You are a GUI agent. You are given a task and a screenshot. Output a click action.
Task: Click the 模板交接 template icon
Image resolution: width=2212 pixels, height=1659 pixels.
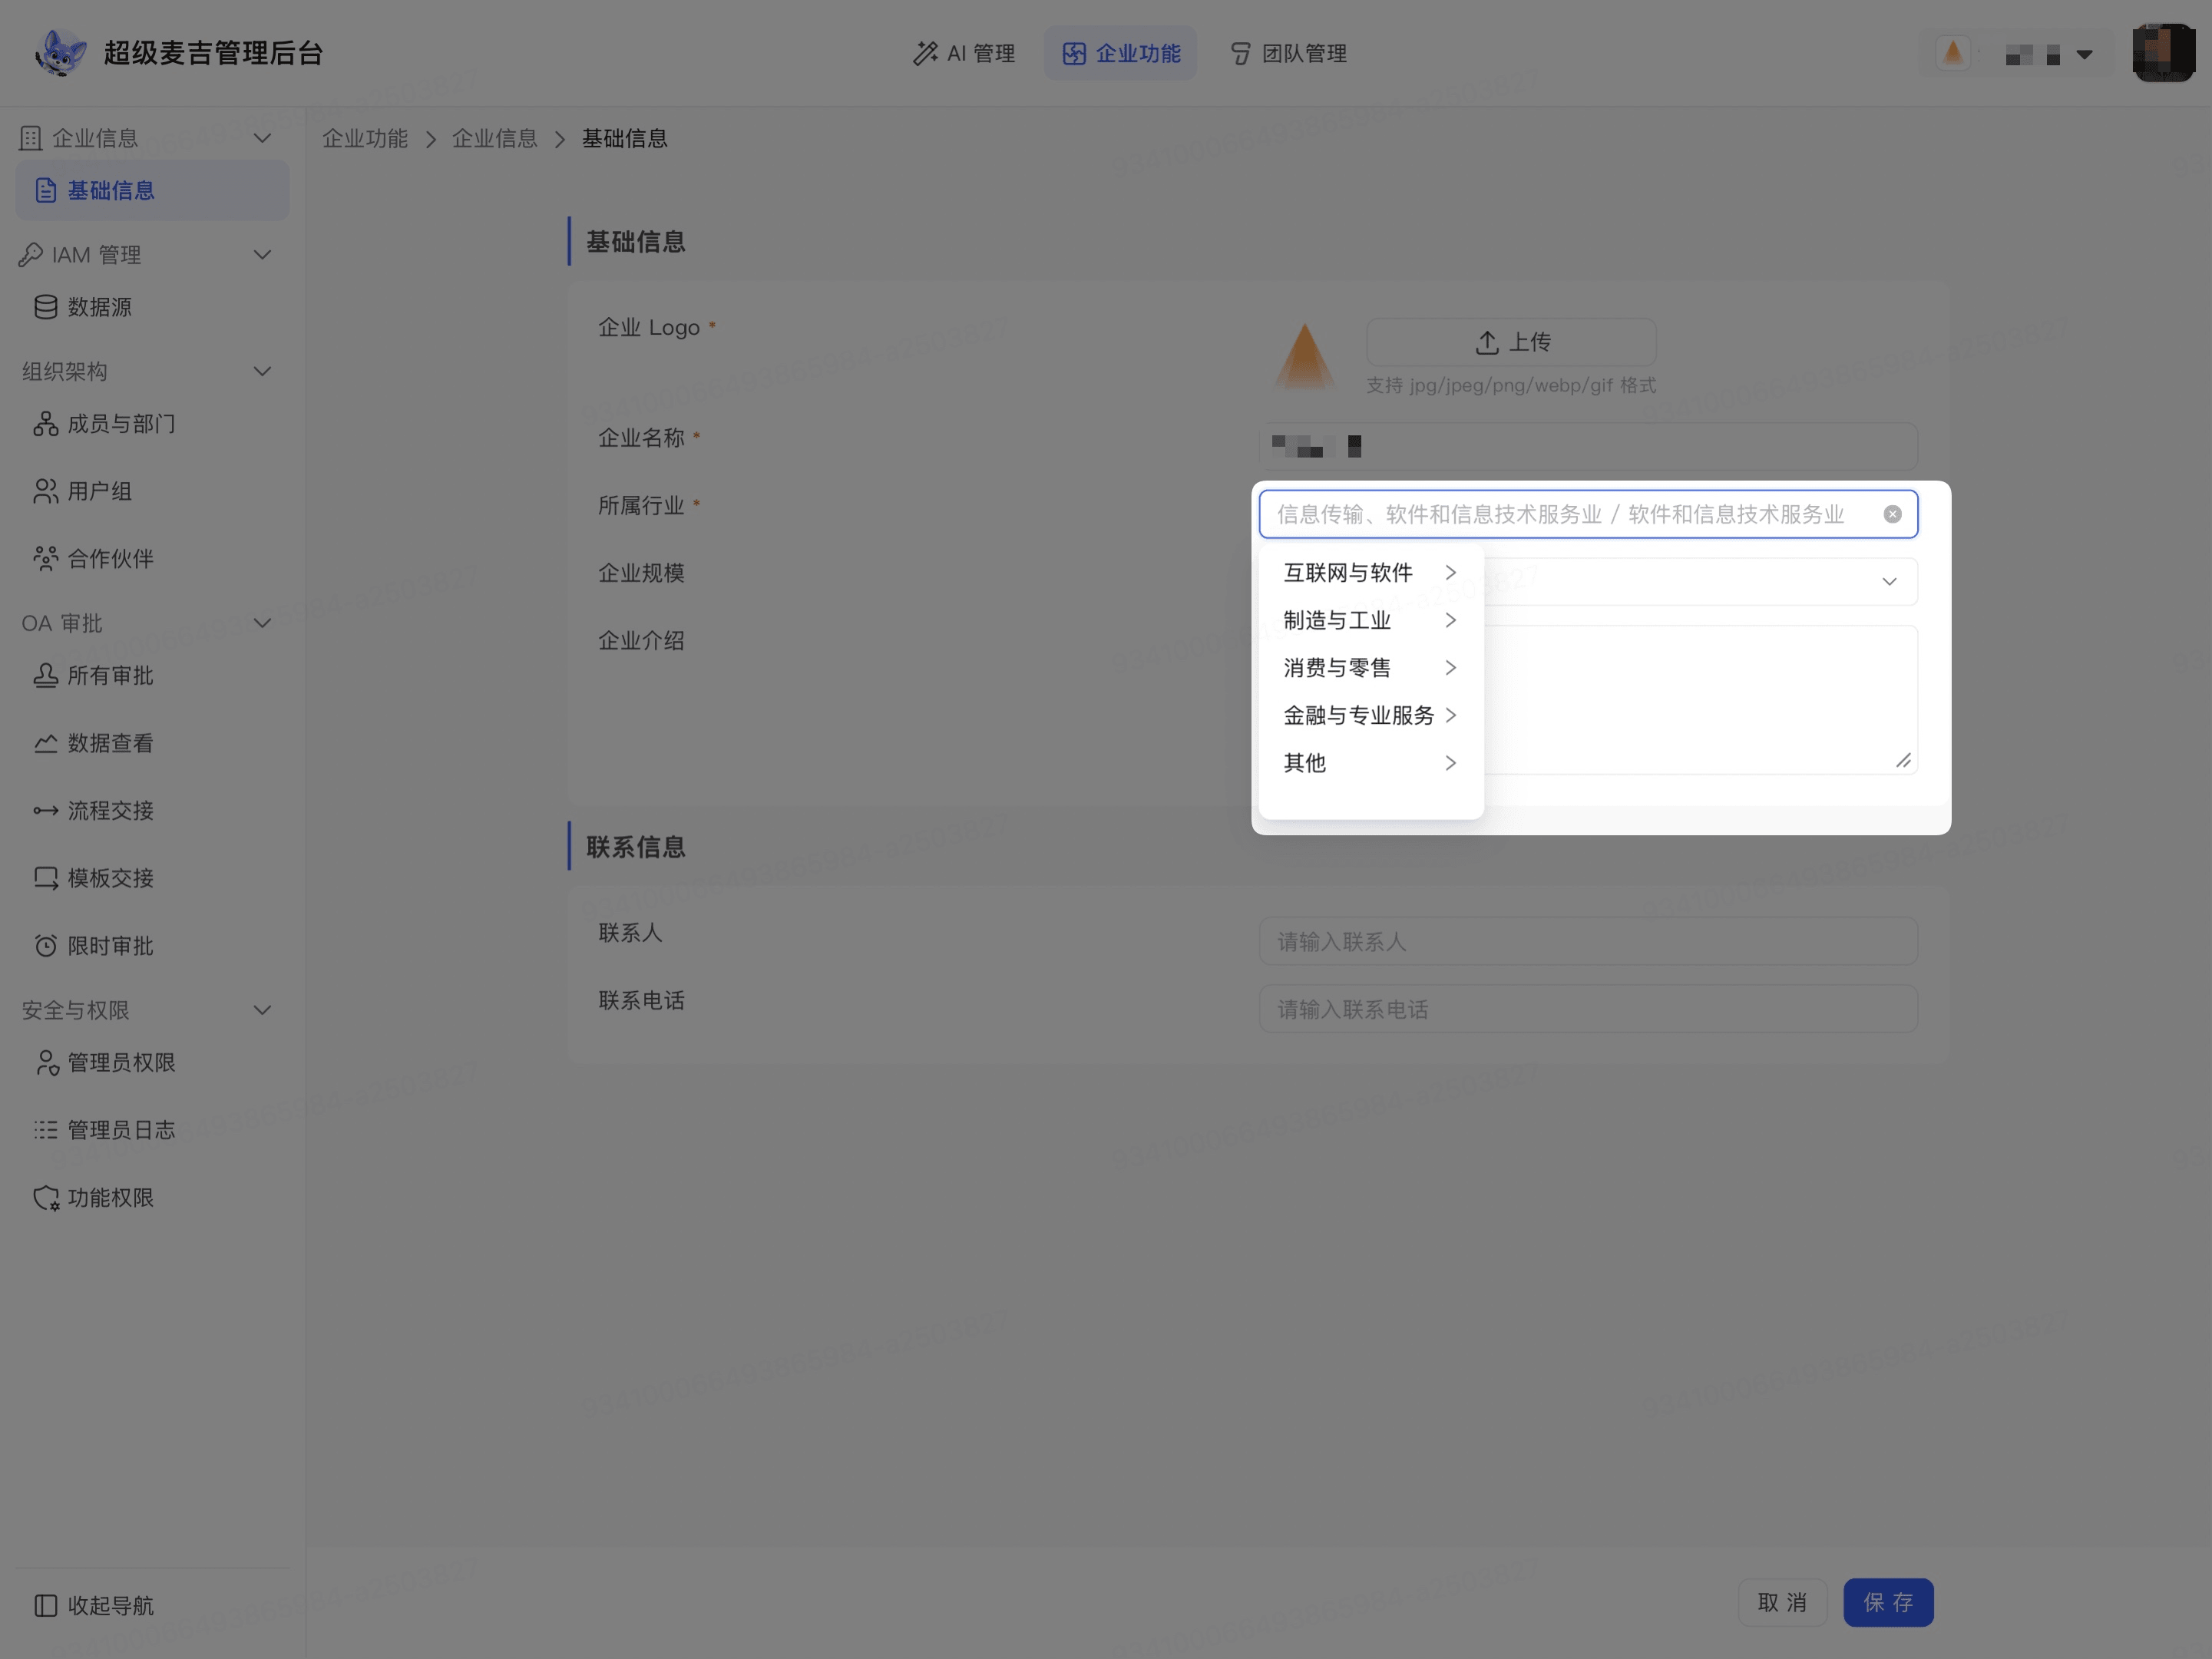tap(46, 878)
